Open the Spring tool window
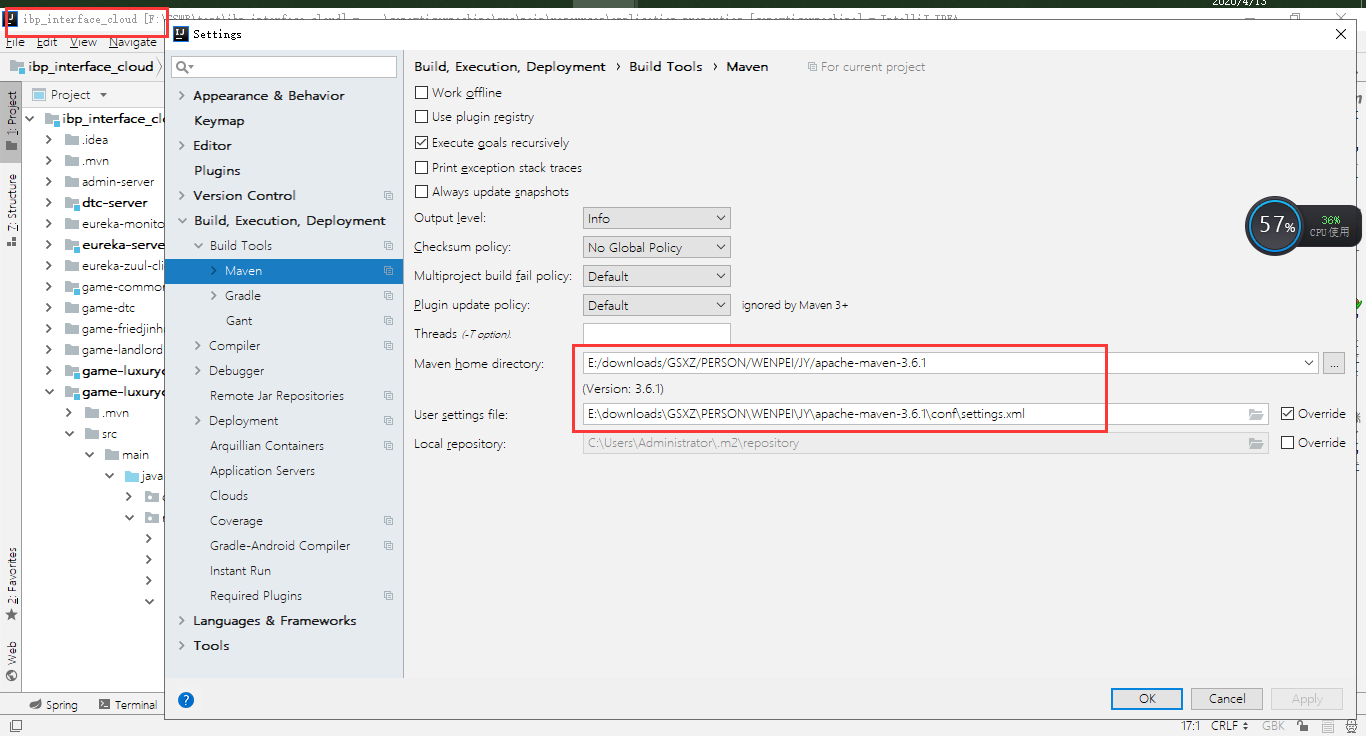Screen dimensions: 1366x736 pyautogui.click(x=53, y=704)
